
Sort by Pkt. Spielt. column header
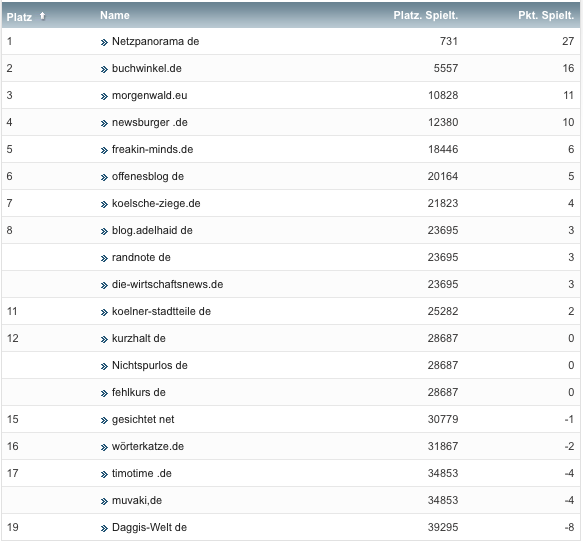pos(546,15)
